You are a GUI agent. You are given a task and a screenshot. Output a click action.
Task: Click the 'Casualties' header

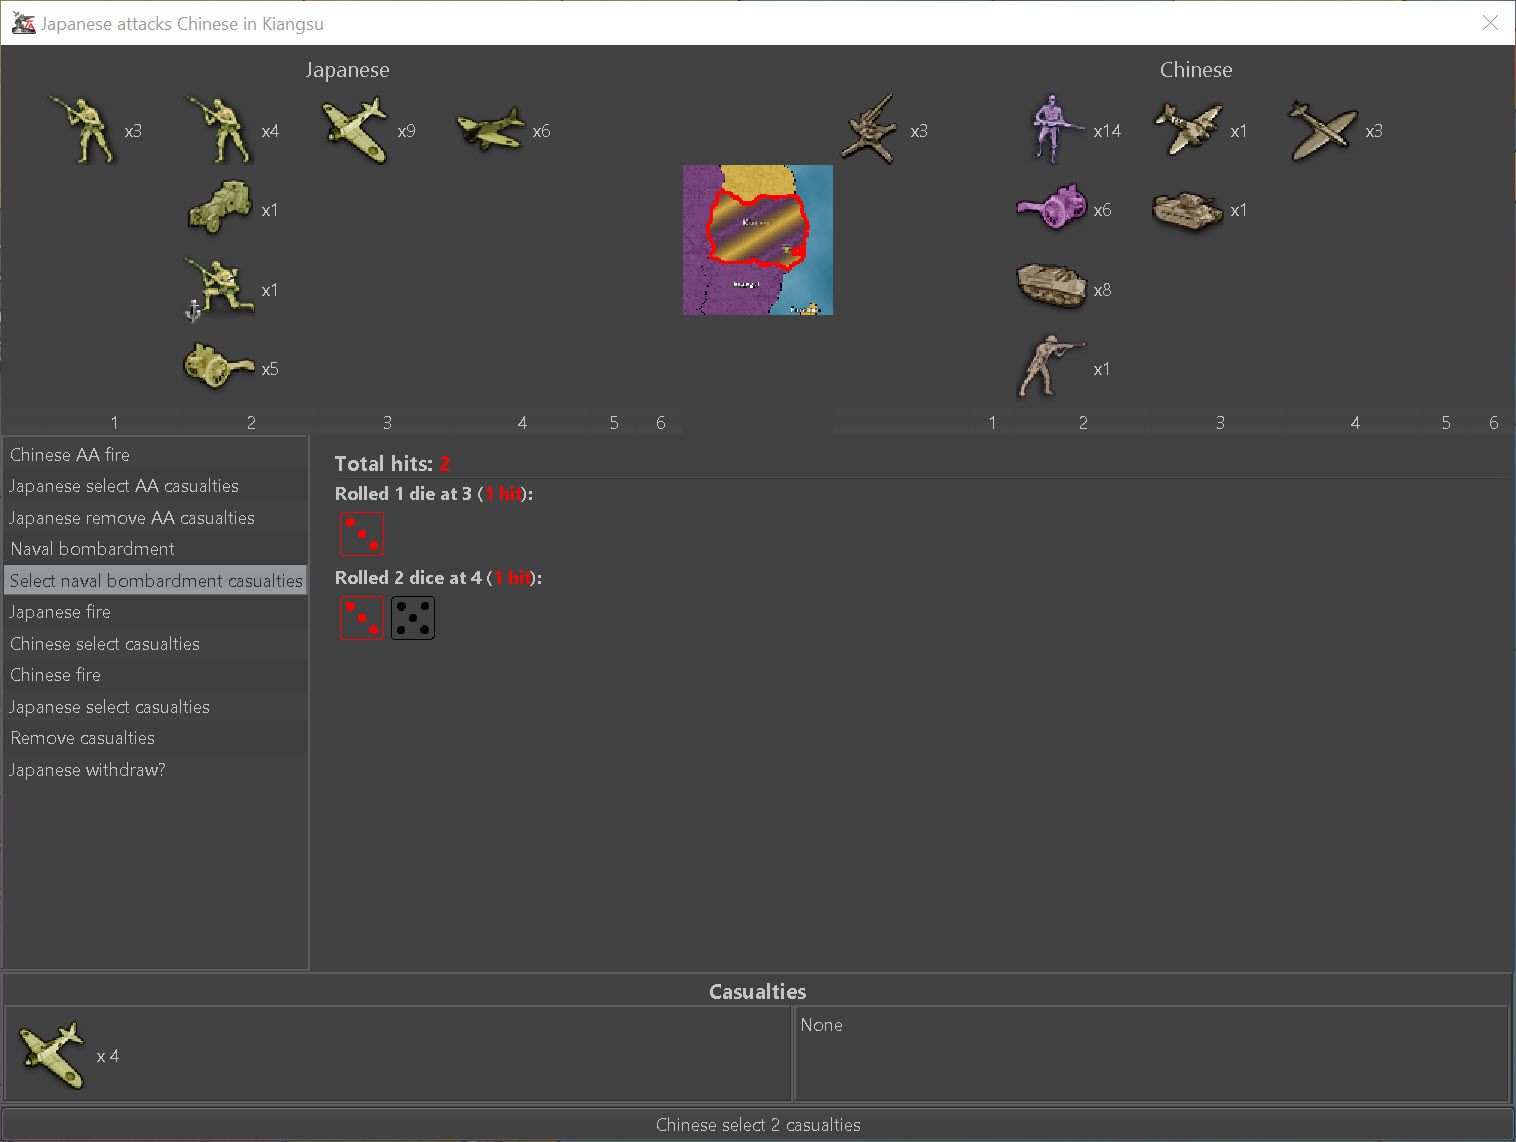pos(757,991)
